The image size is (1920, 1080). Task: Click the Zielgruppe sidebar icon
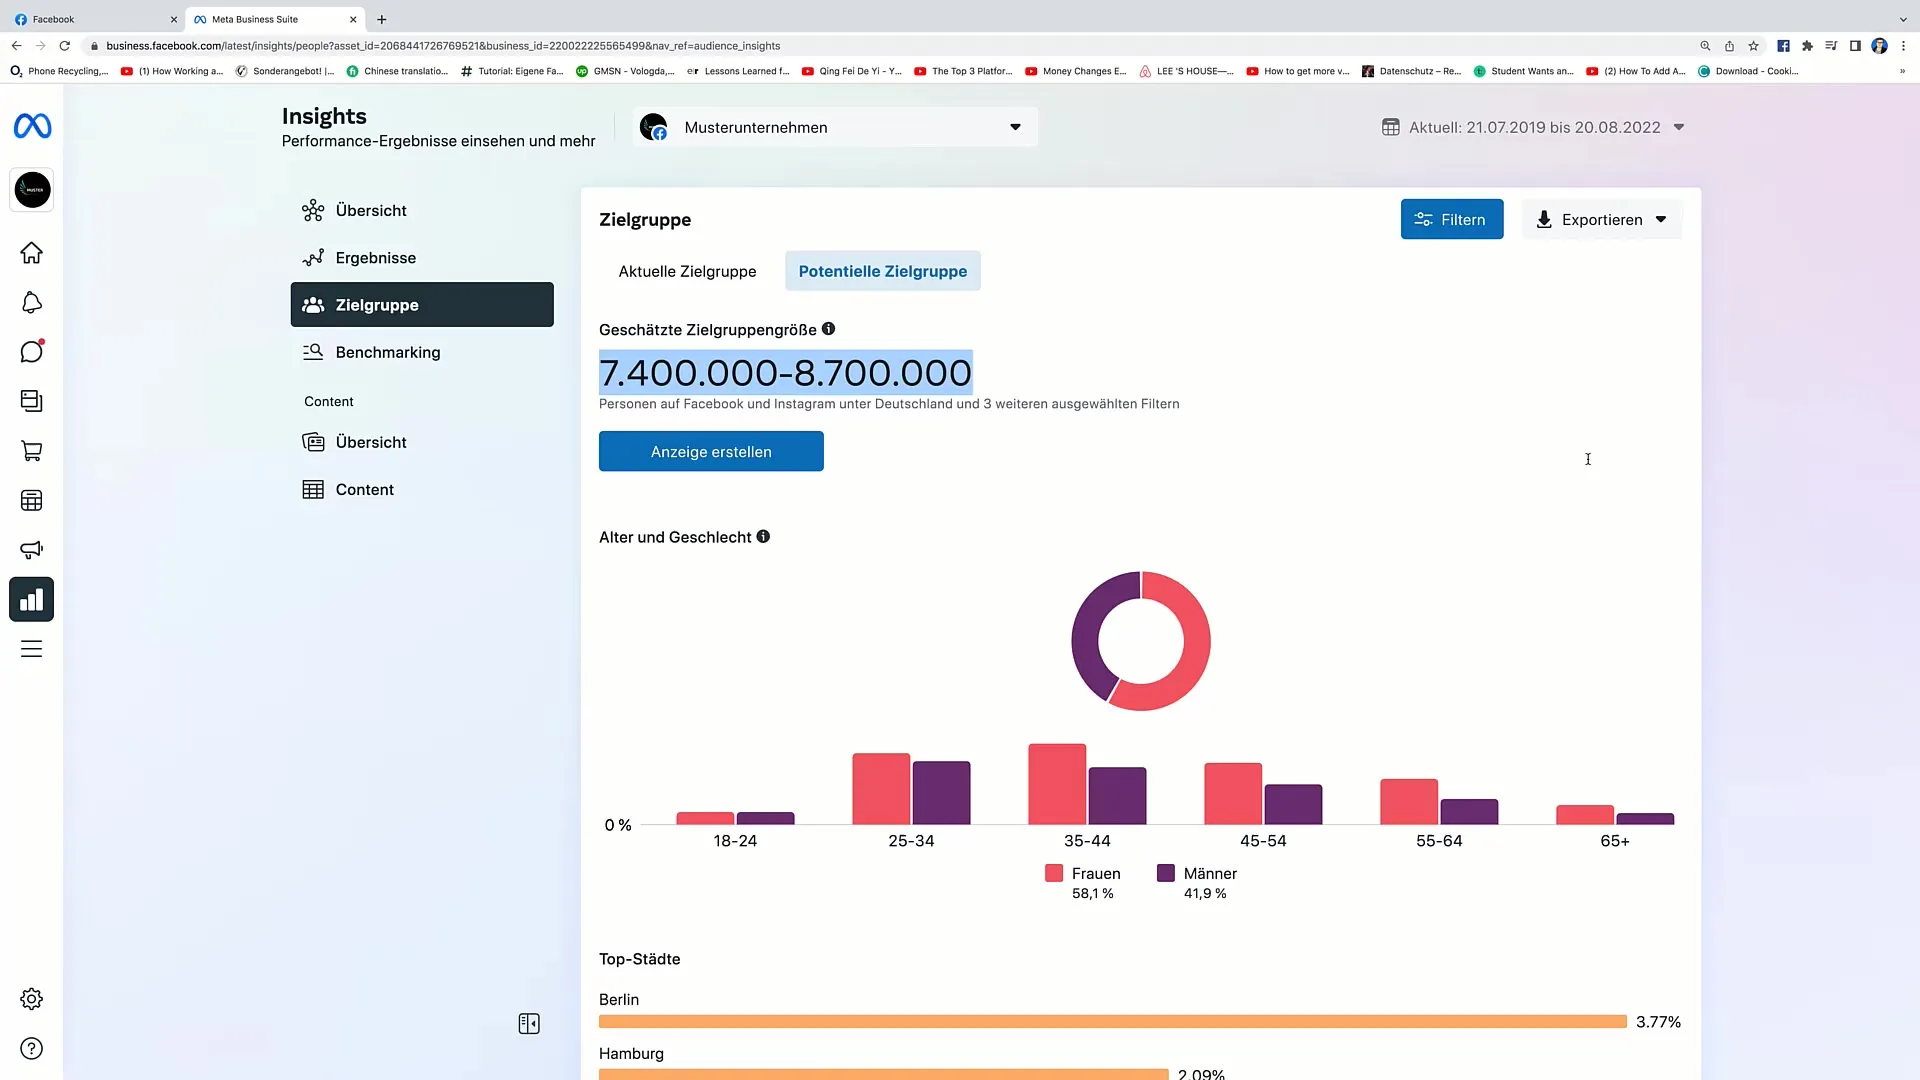[x=313, y=305]
